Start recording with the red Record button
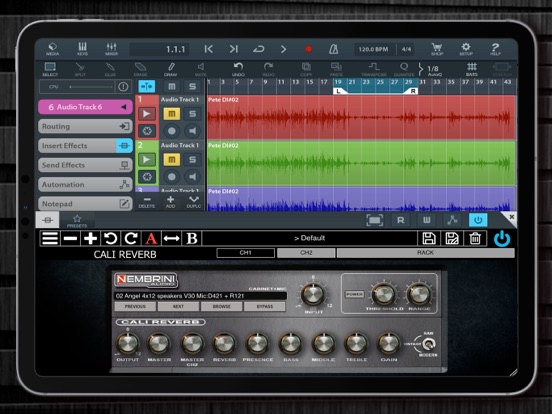 click(308, 49)
